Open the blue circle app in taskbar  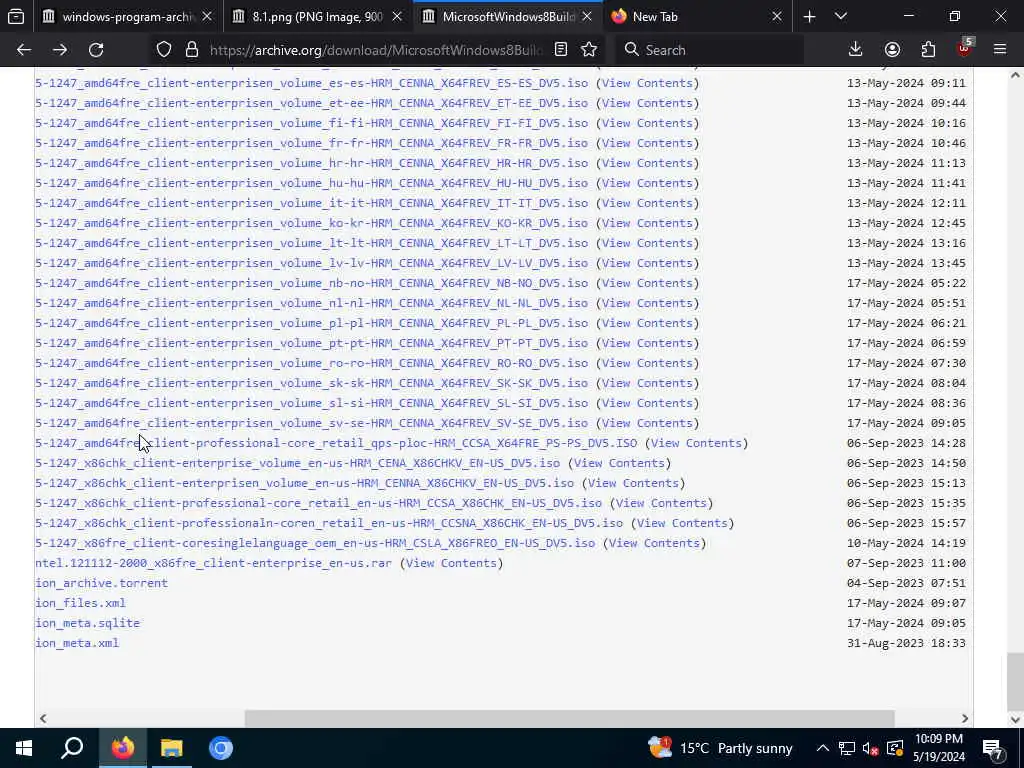221,748
